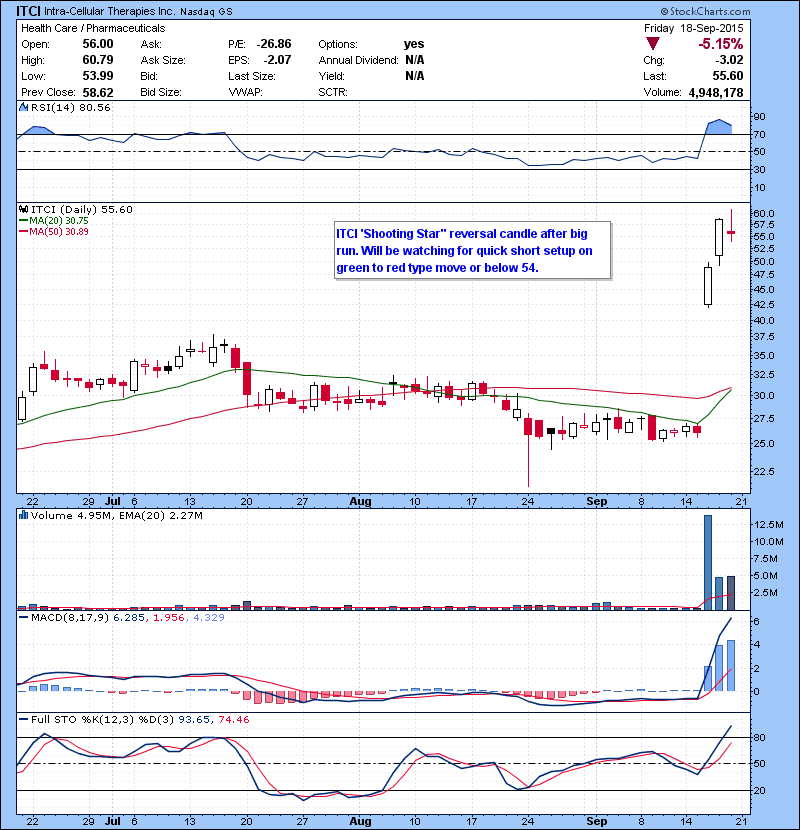The image size is (800, 830).
Task: Click the Jul label under price chart
Action: pyautogui.click(x=113, y=501)
